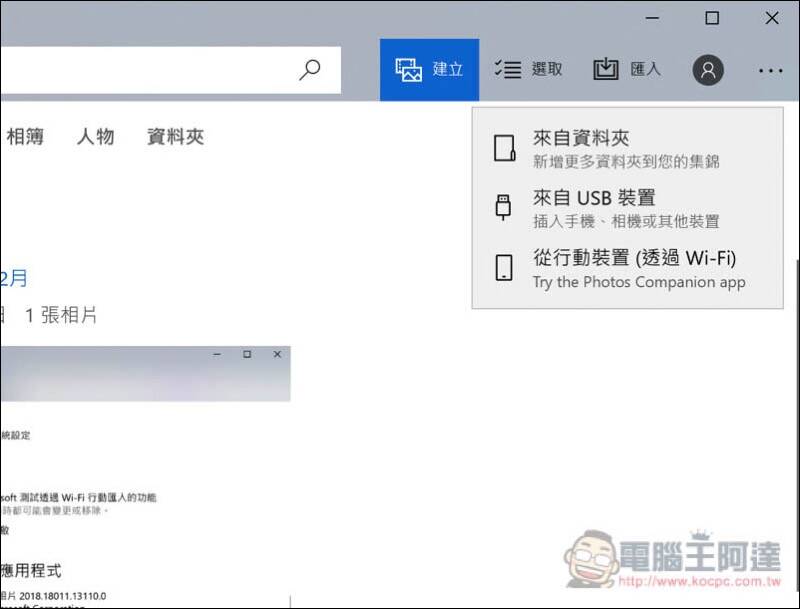Choose 來自資料夾 import from folder
This screenshot has height=609, width=800.
click(628, 148)
